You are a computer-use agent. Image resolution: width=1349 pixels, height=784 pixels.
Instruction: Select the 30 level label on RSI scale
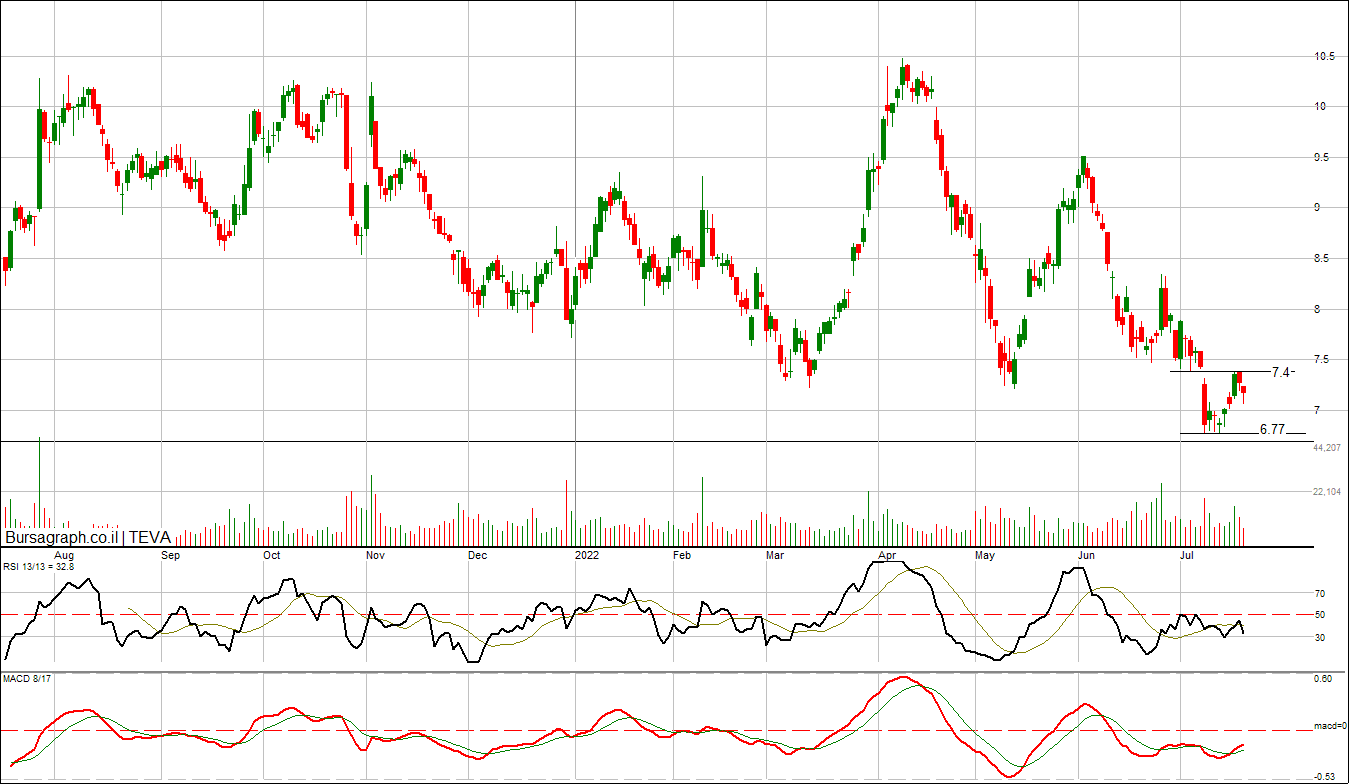coord(1320,637)
